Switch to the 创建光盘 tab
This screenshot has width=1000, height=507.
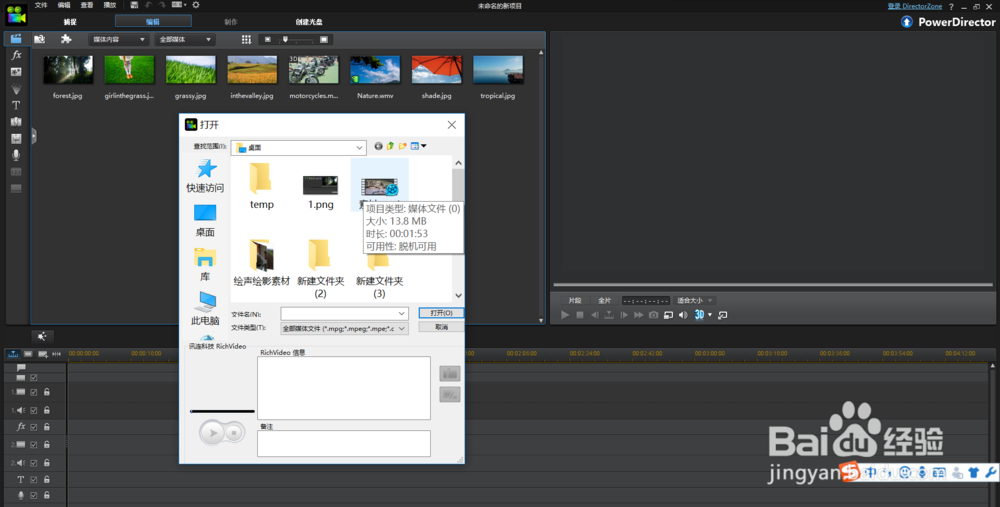(309, 22)
